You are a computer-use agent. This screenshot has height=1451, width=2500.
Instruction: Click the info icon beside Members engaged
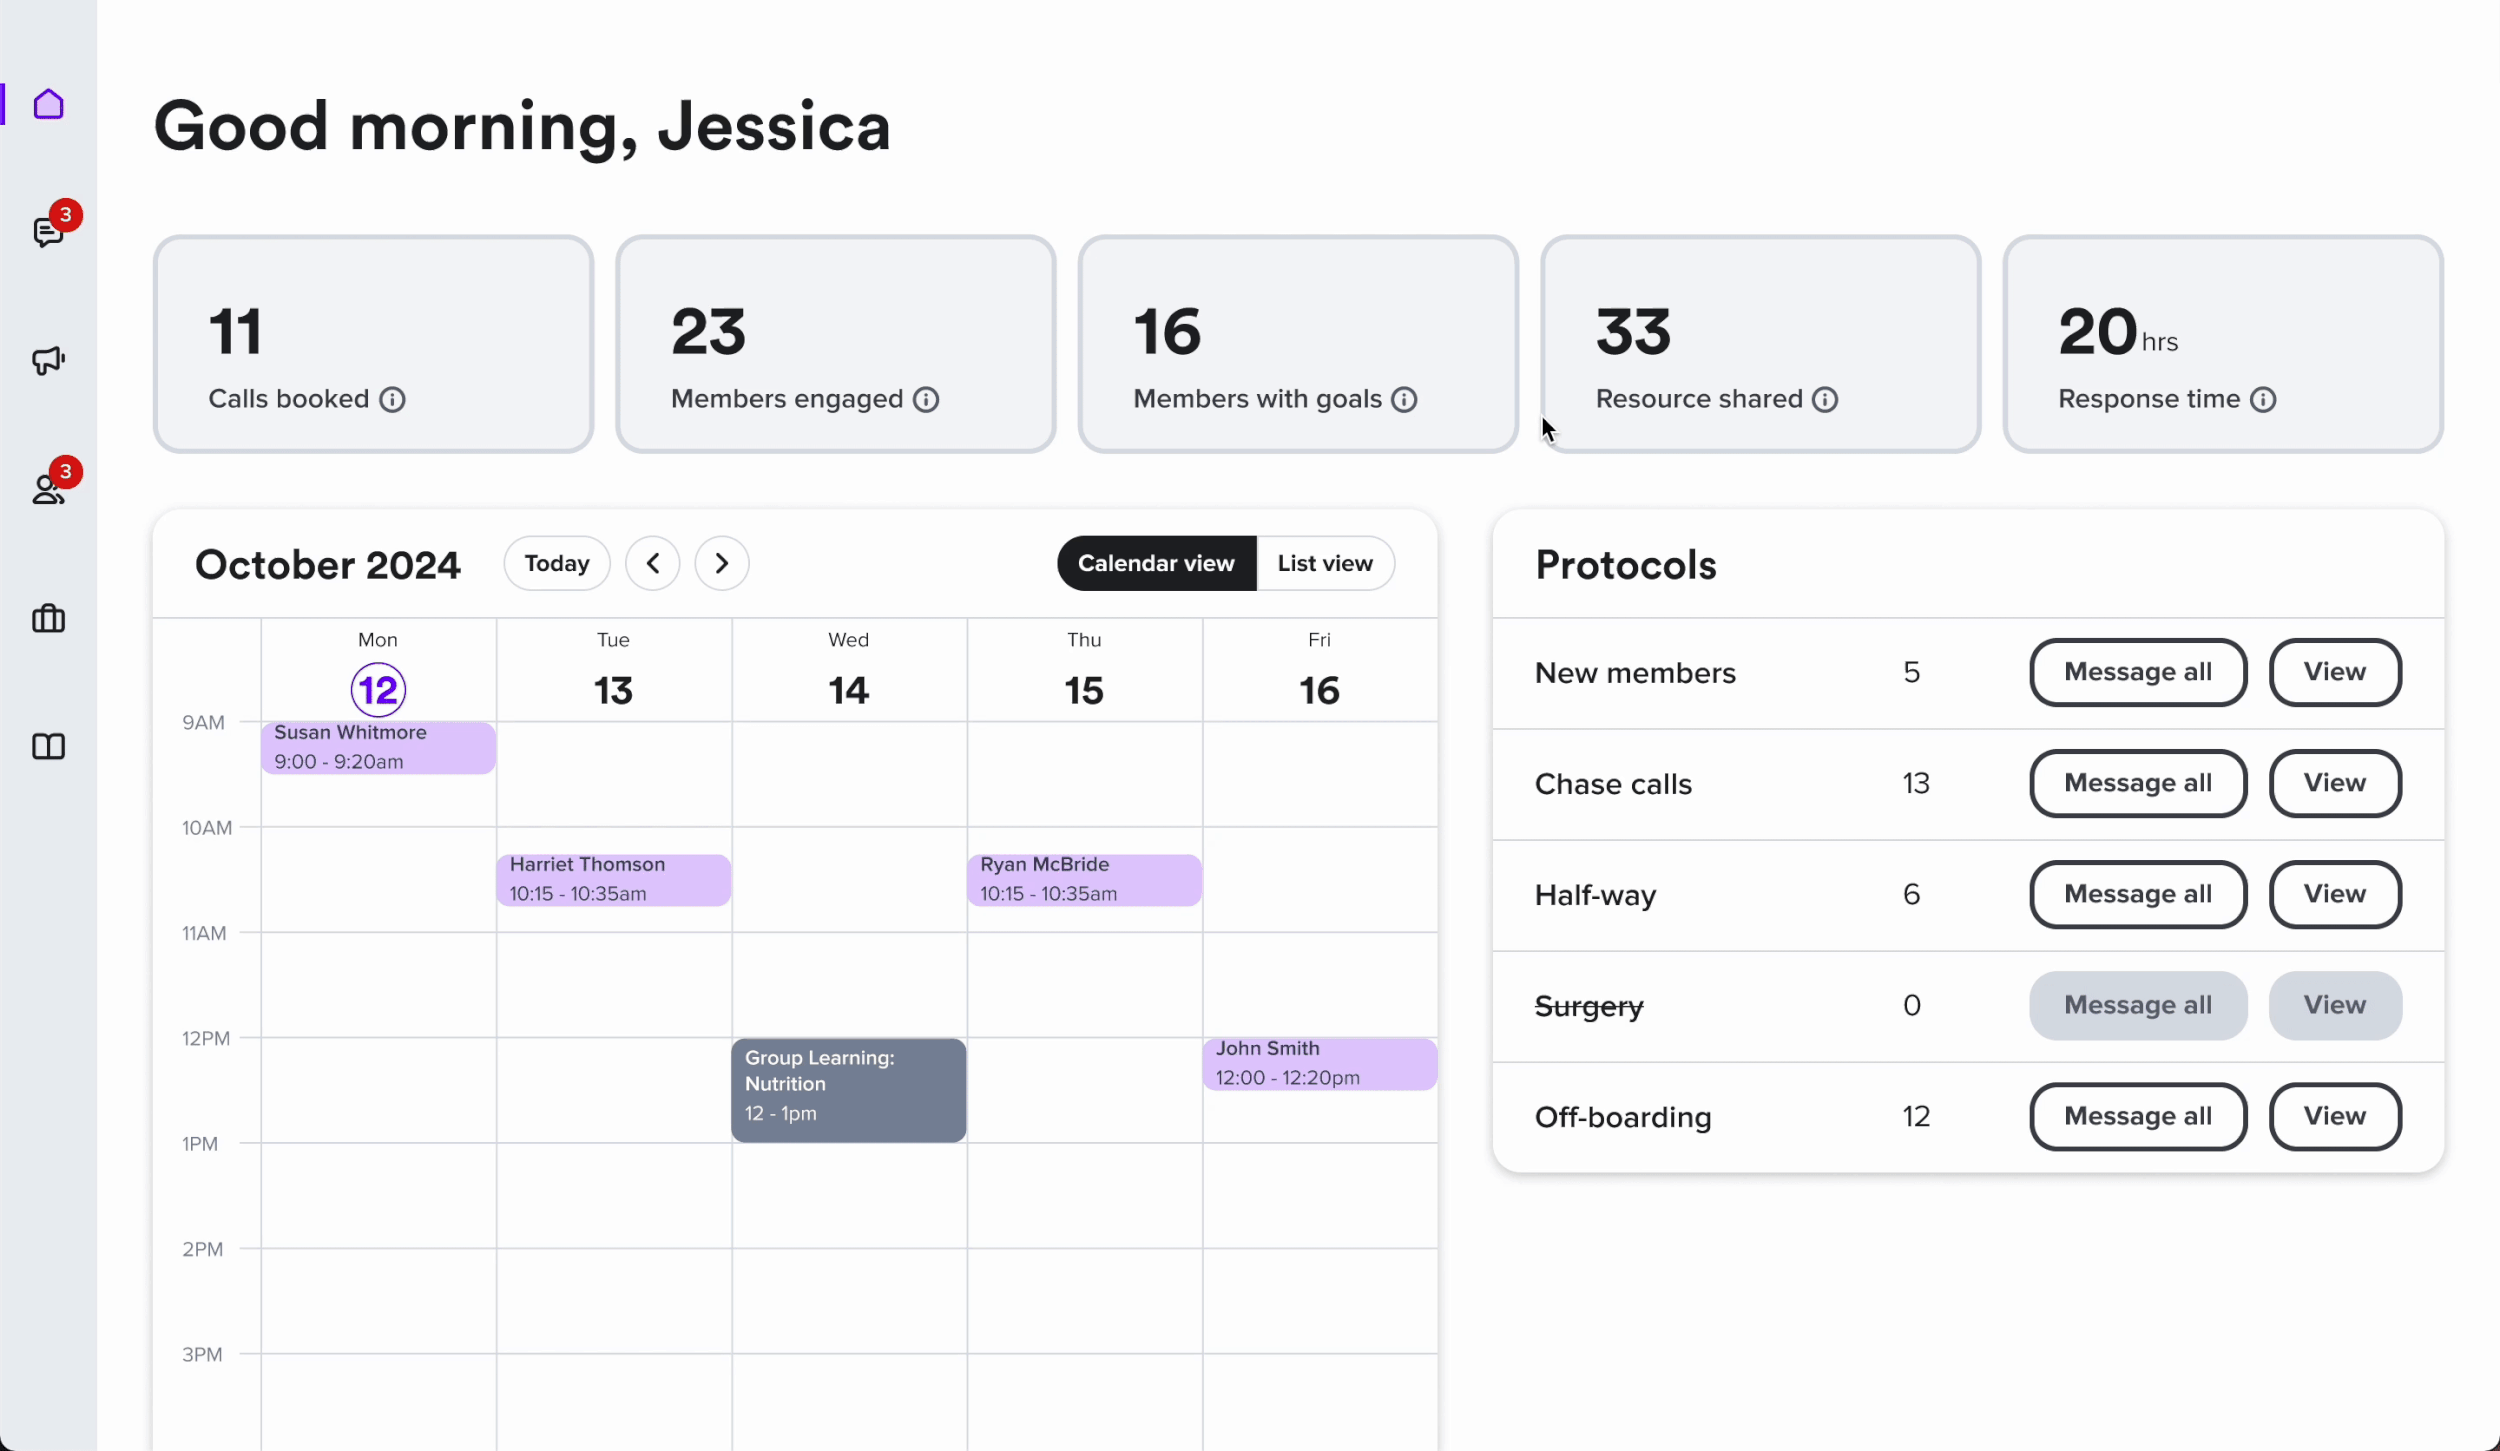coord(926,400)
